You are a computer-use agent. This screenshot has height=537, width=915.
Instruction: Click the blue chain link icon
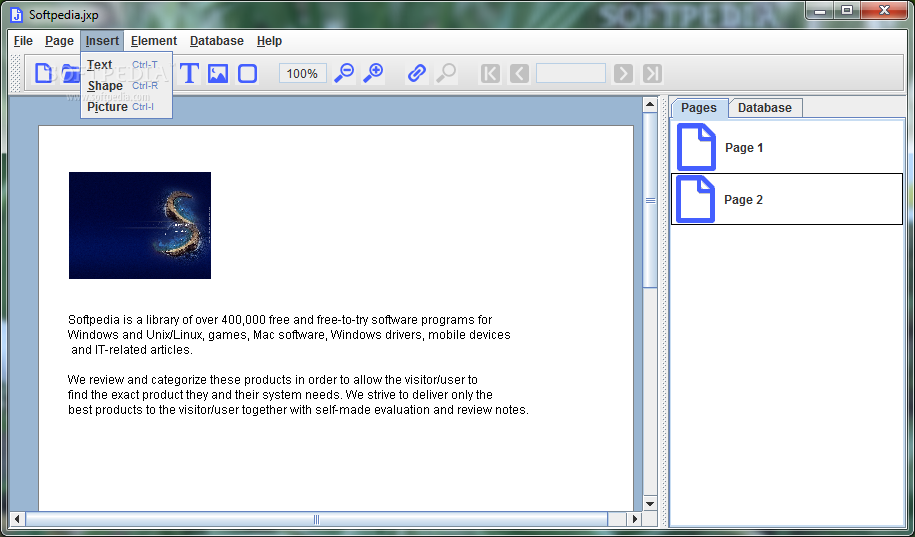coord(417,74)
